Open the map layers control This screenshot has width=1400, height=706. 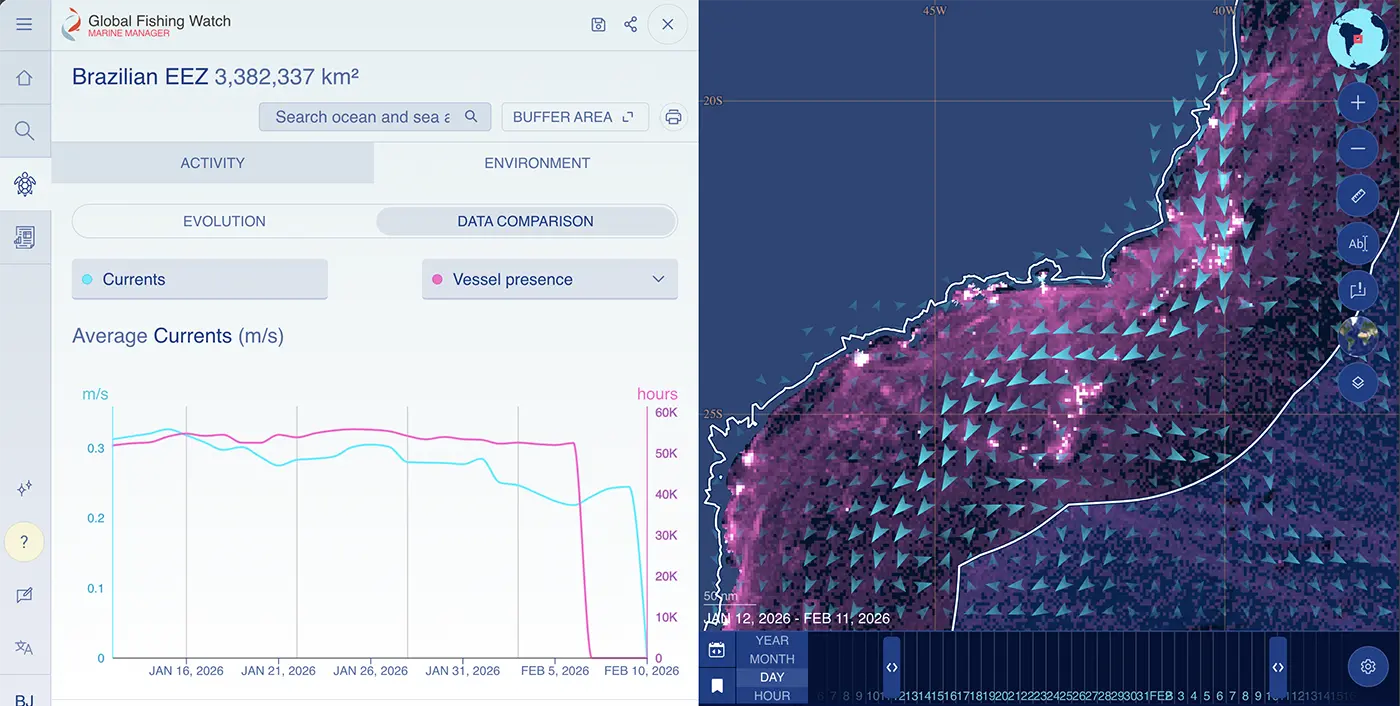[x=1357, y=382]
